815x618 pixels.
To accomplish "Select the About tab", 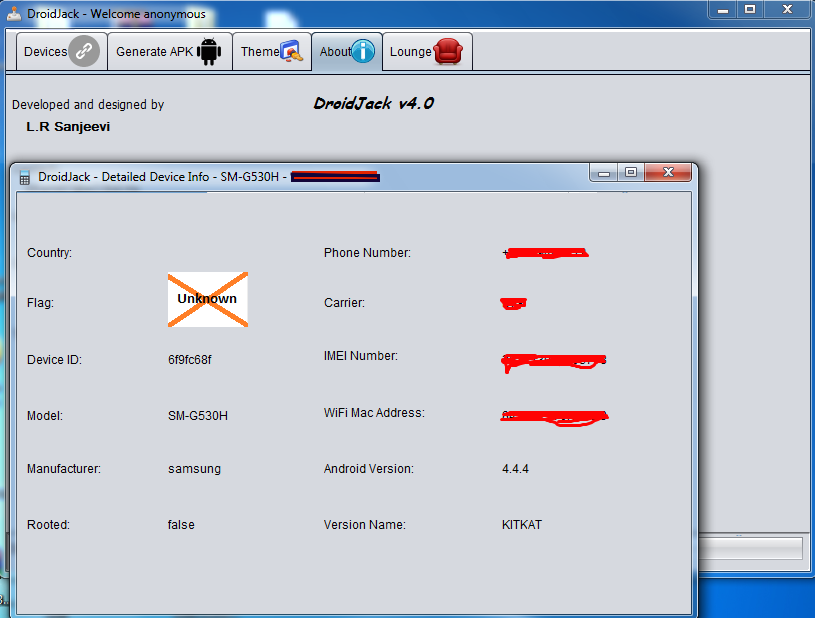I will pos(347,51).
